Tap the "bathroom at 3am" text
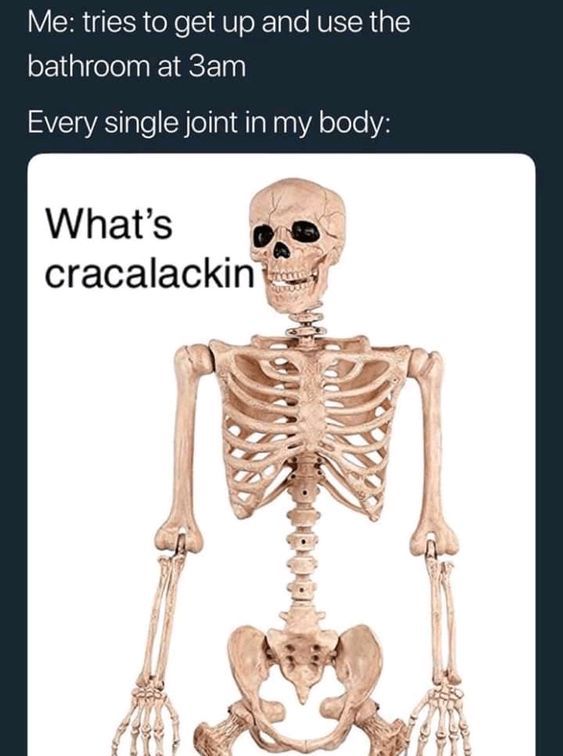 click(x=137, y=67)
